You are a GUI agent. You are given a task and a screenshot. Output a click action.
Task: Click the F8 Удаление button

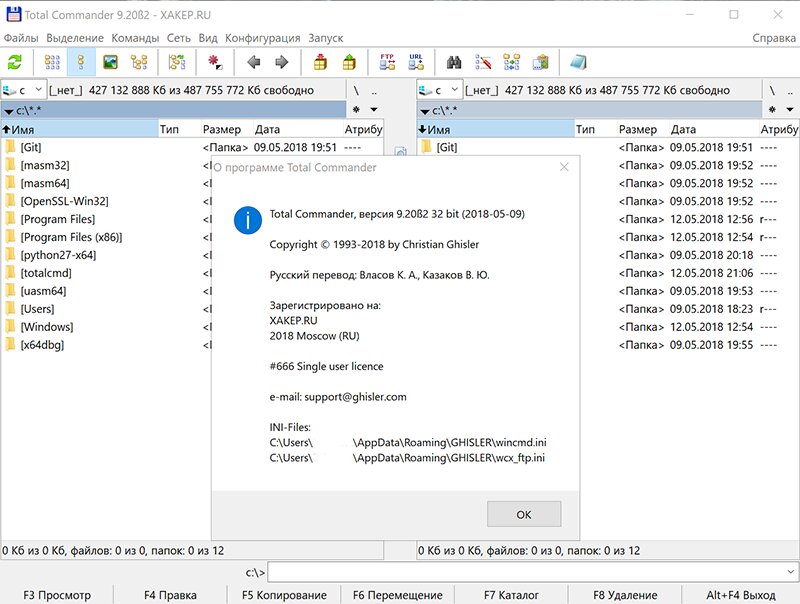(625, 595)
